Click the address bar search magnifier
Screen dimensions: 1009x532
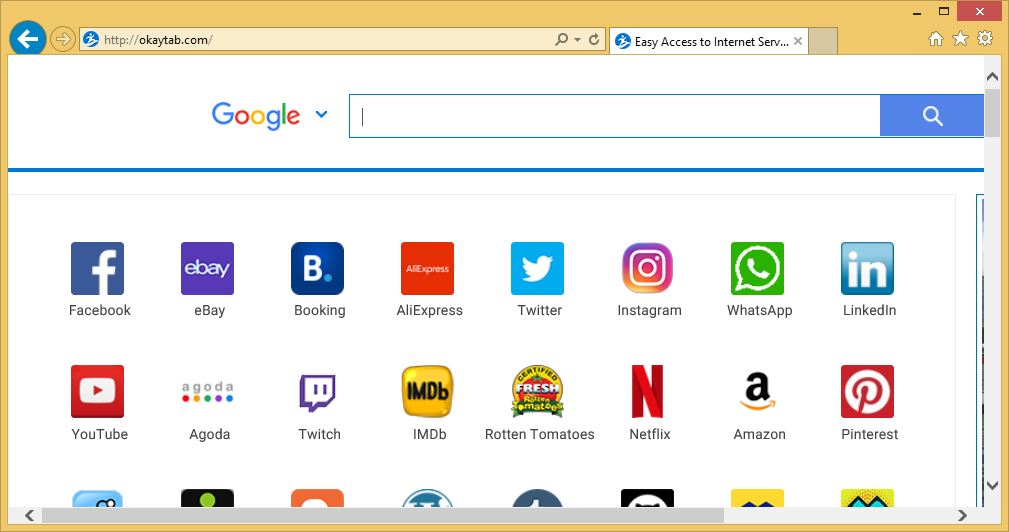pyautogui.click(x=562, y=40)
